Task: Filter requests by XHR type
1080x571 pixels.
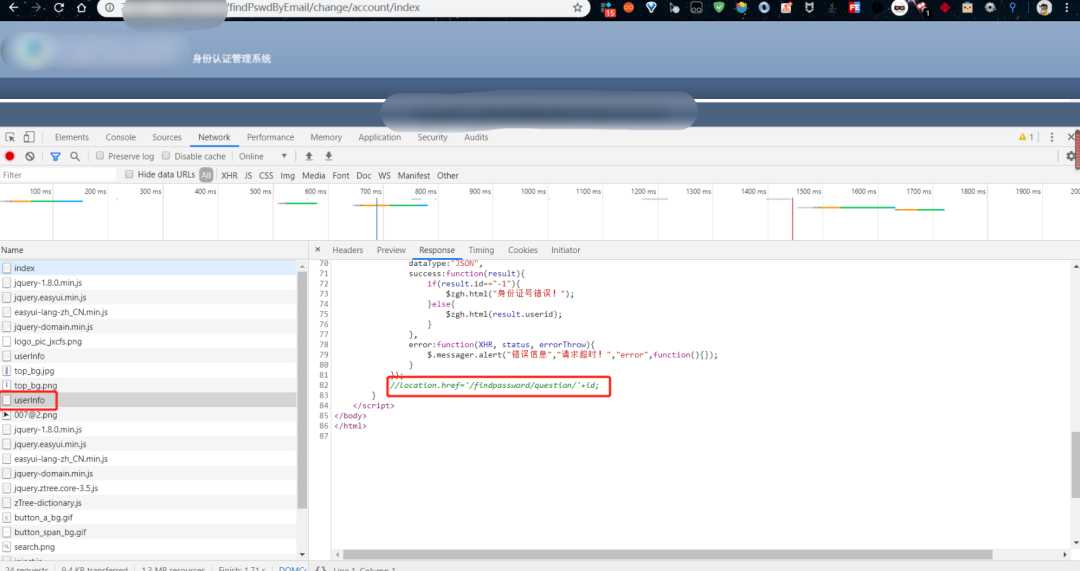Action: point(229,176)
